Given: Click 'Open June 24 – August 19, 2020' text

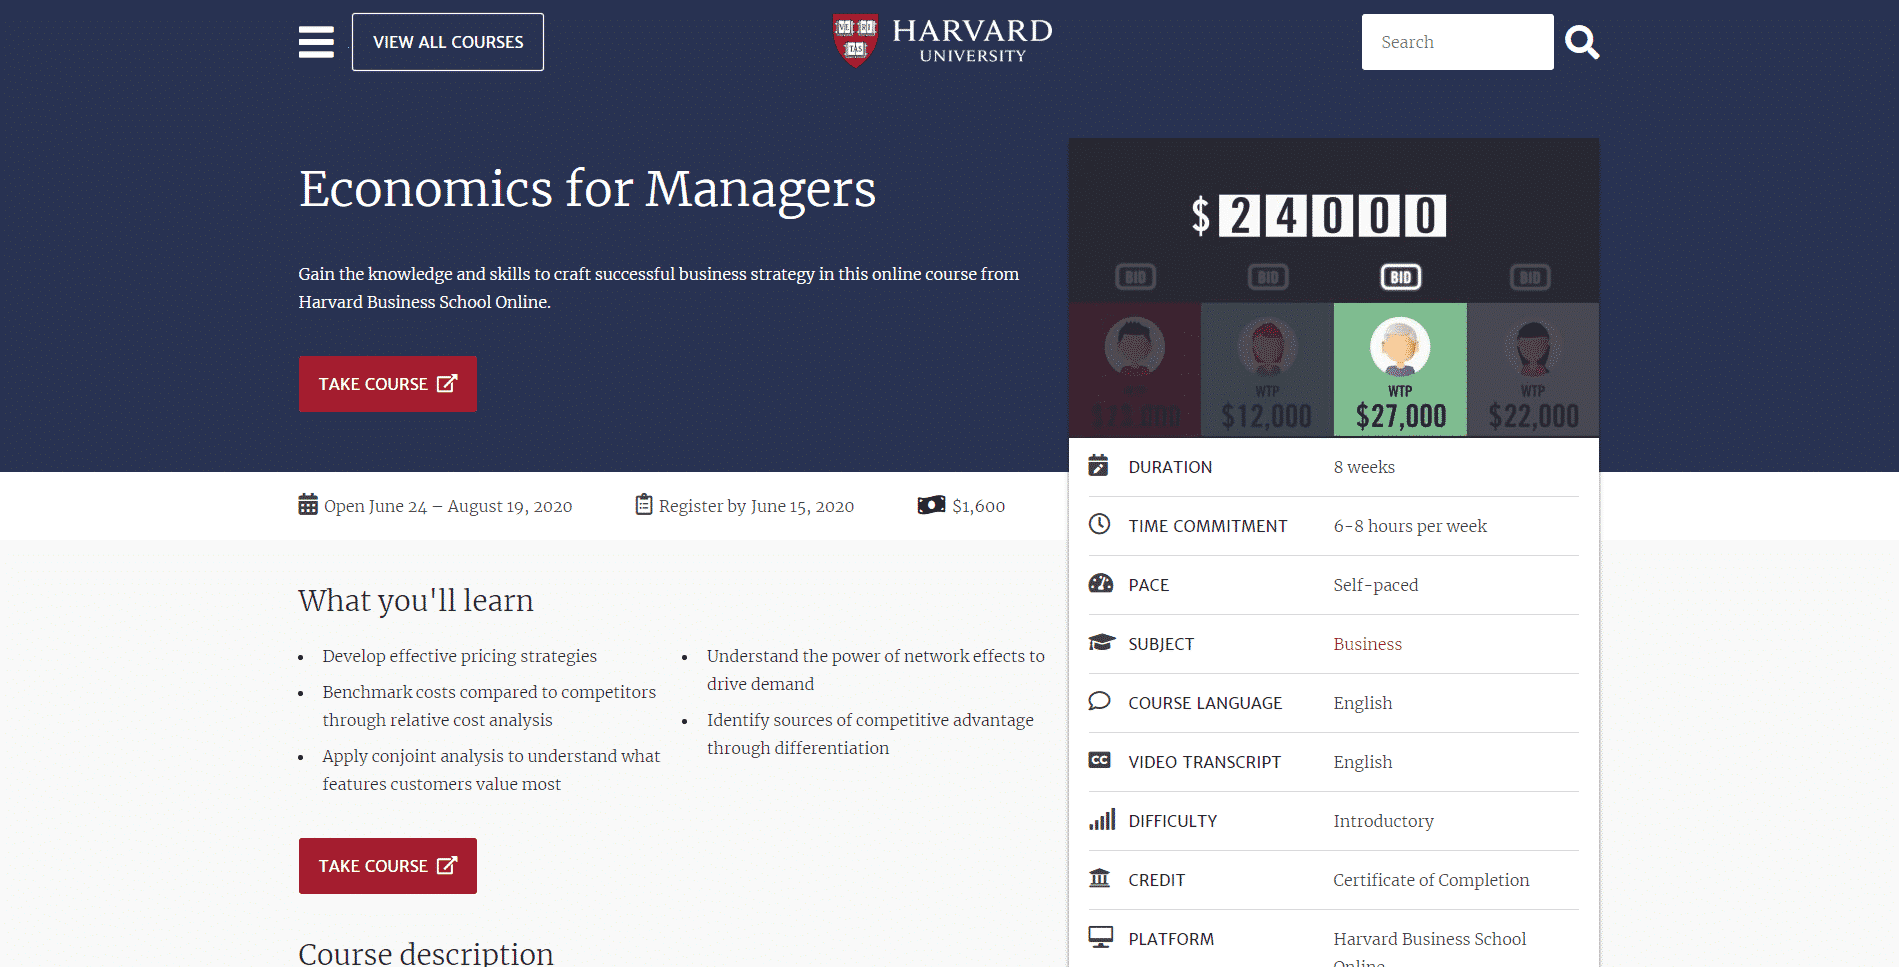Looking at the screenshot, I should click(x=448, y=506).
